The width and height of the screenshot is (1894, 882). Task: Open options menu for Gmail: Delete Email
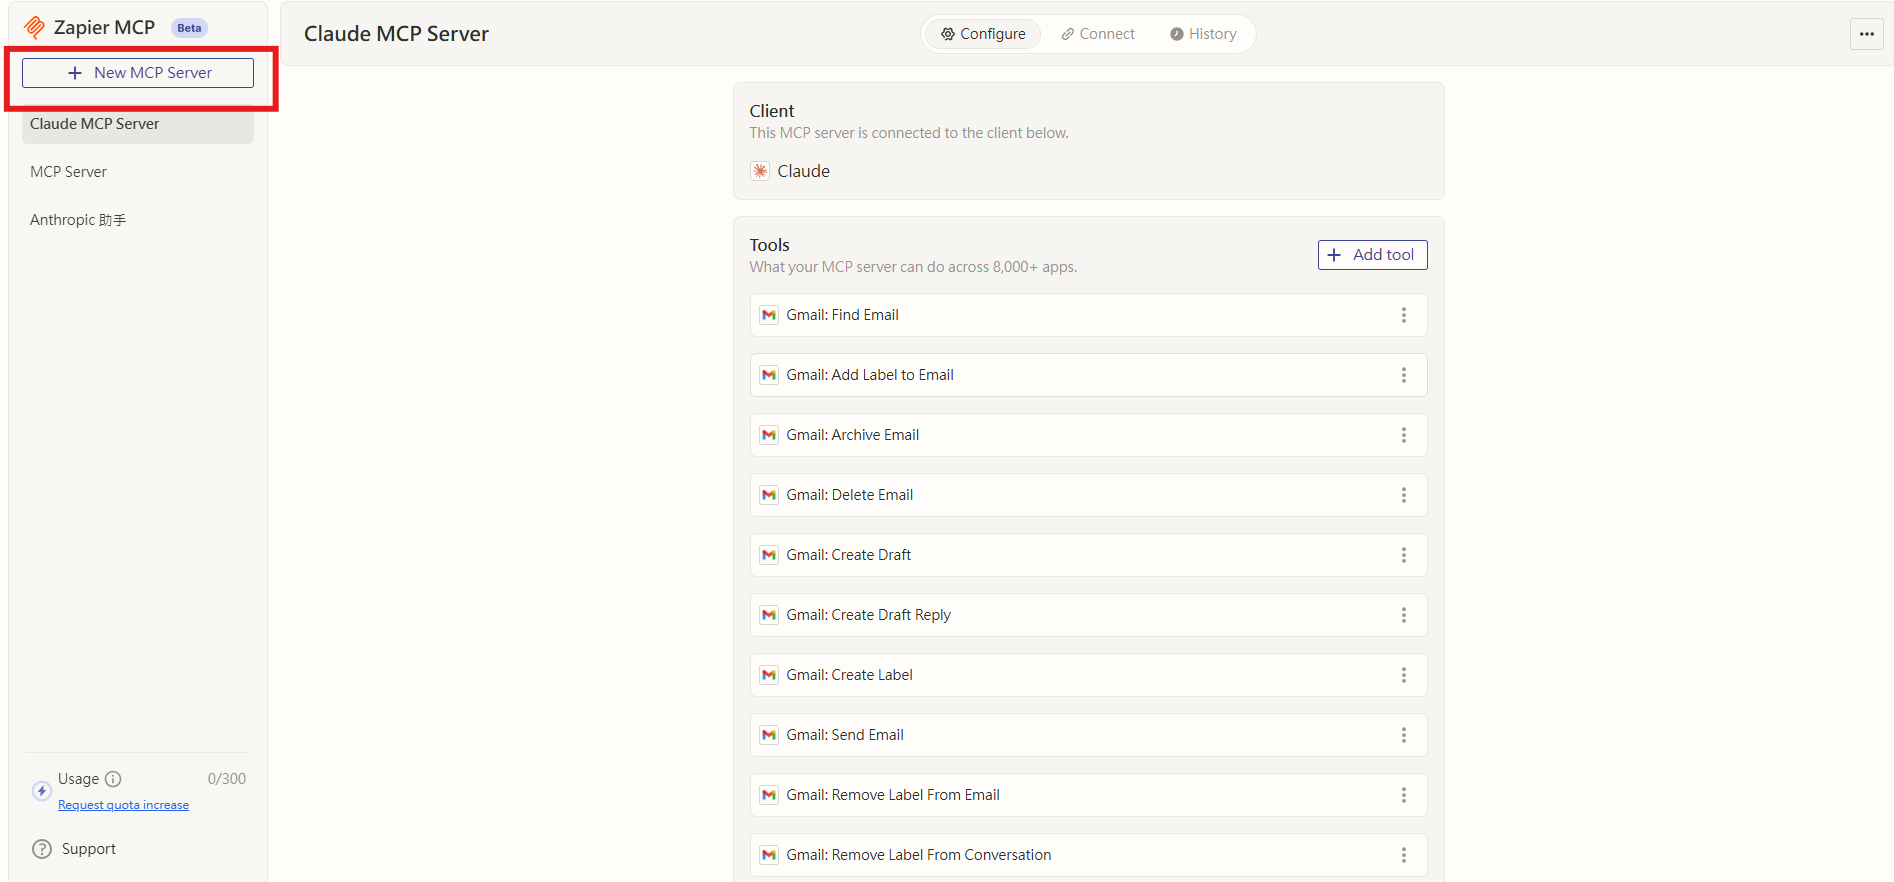coord(1403,495)
